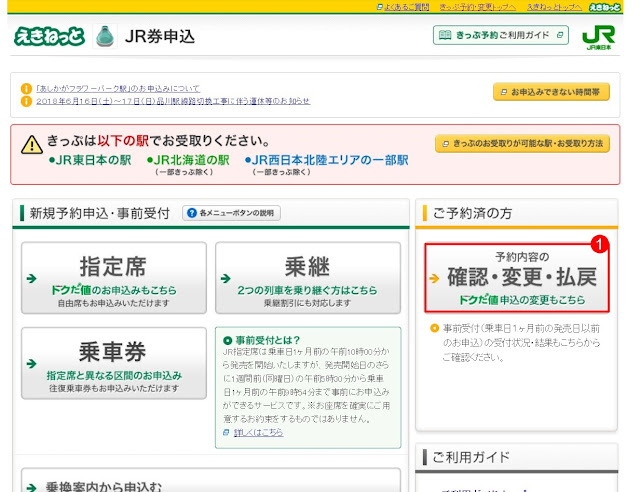Screen dimensions: 640x492
Task: Click 詳しくはこちら link in 事前受付 box
Action: tap(258, 432)
